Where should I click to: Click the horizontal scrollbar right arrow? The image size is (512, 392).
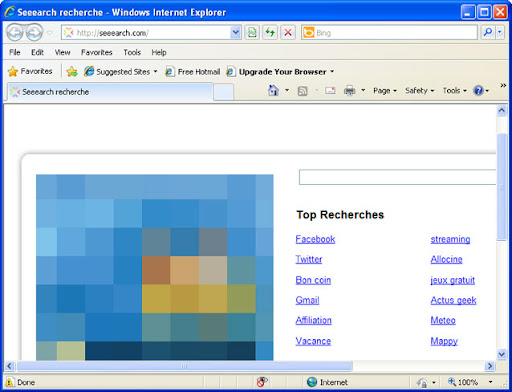point(490,366)
